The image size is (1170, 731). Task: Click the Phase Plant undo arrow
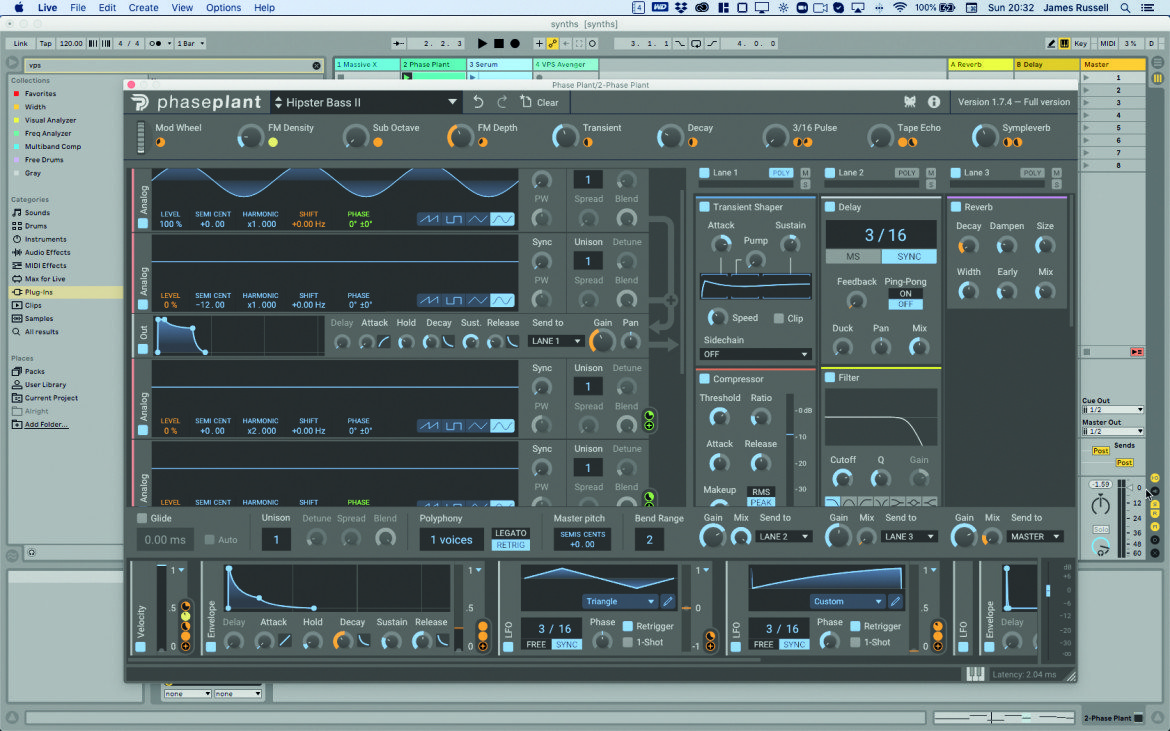click(x=478, y=102)
